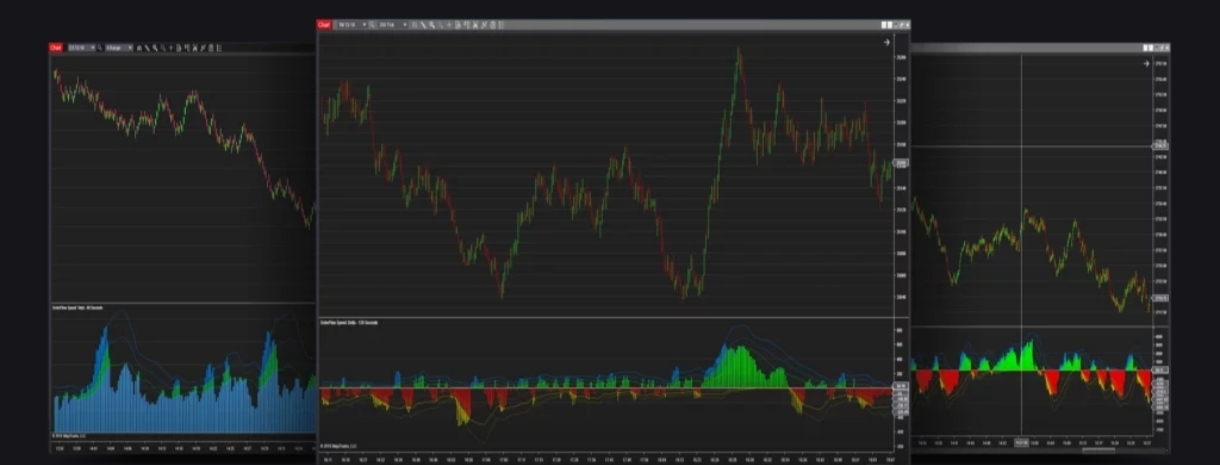
Task: Click the center chart's time axis
Action: (x=605, y=458)
